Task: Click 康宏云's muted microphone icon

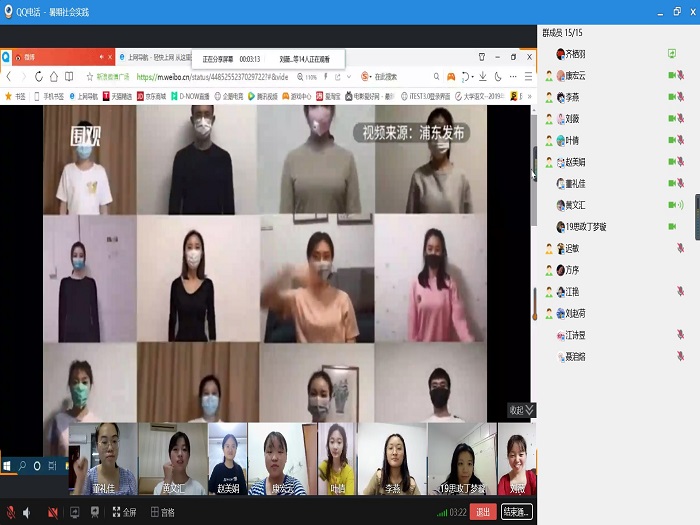Action: 681,75
